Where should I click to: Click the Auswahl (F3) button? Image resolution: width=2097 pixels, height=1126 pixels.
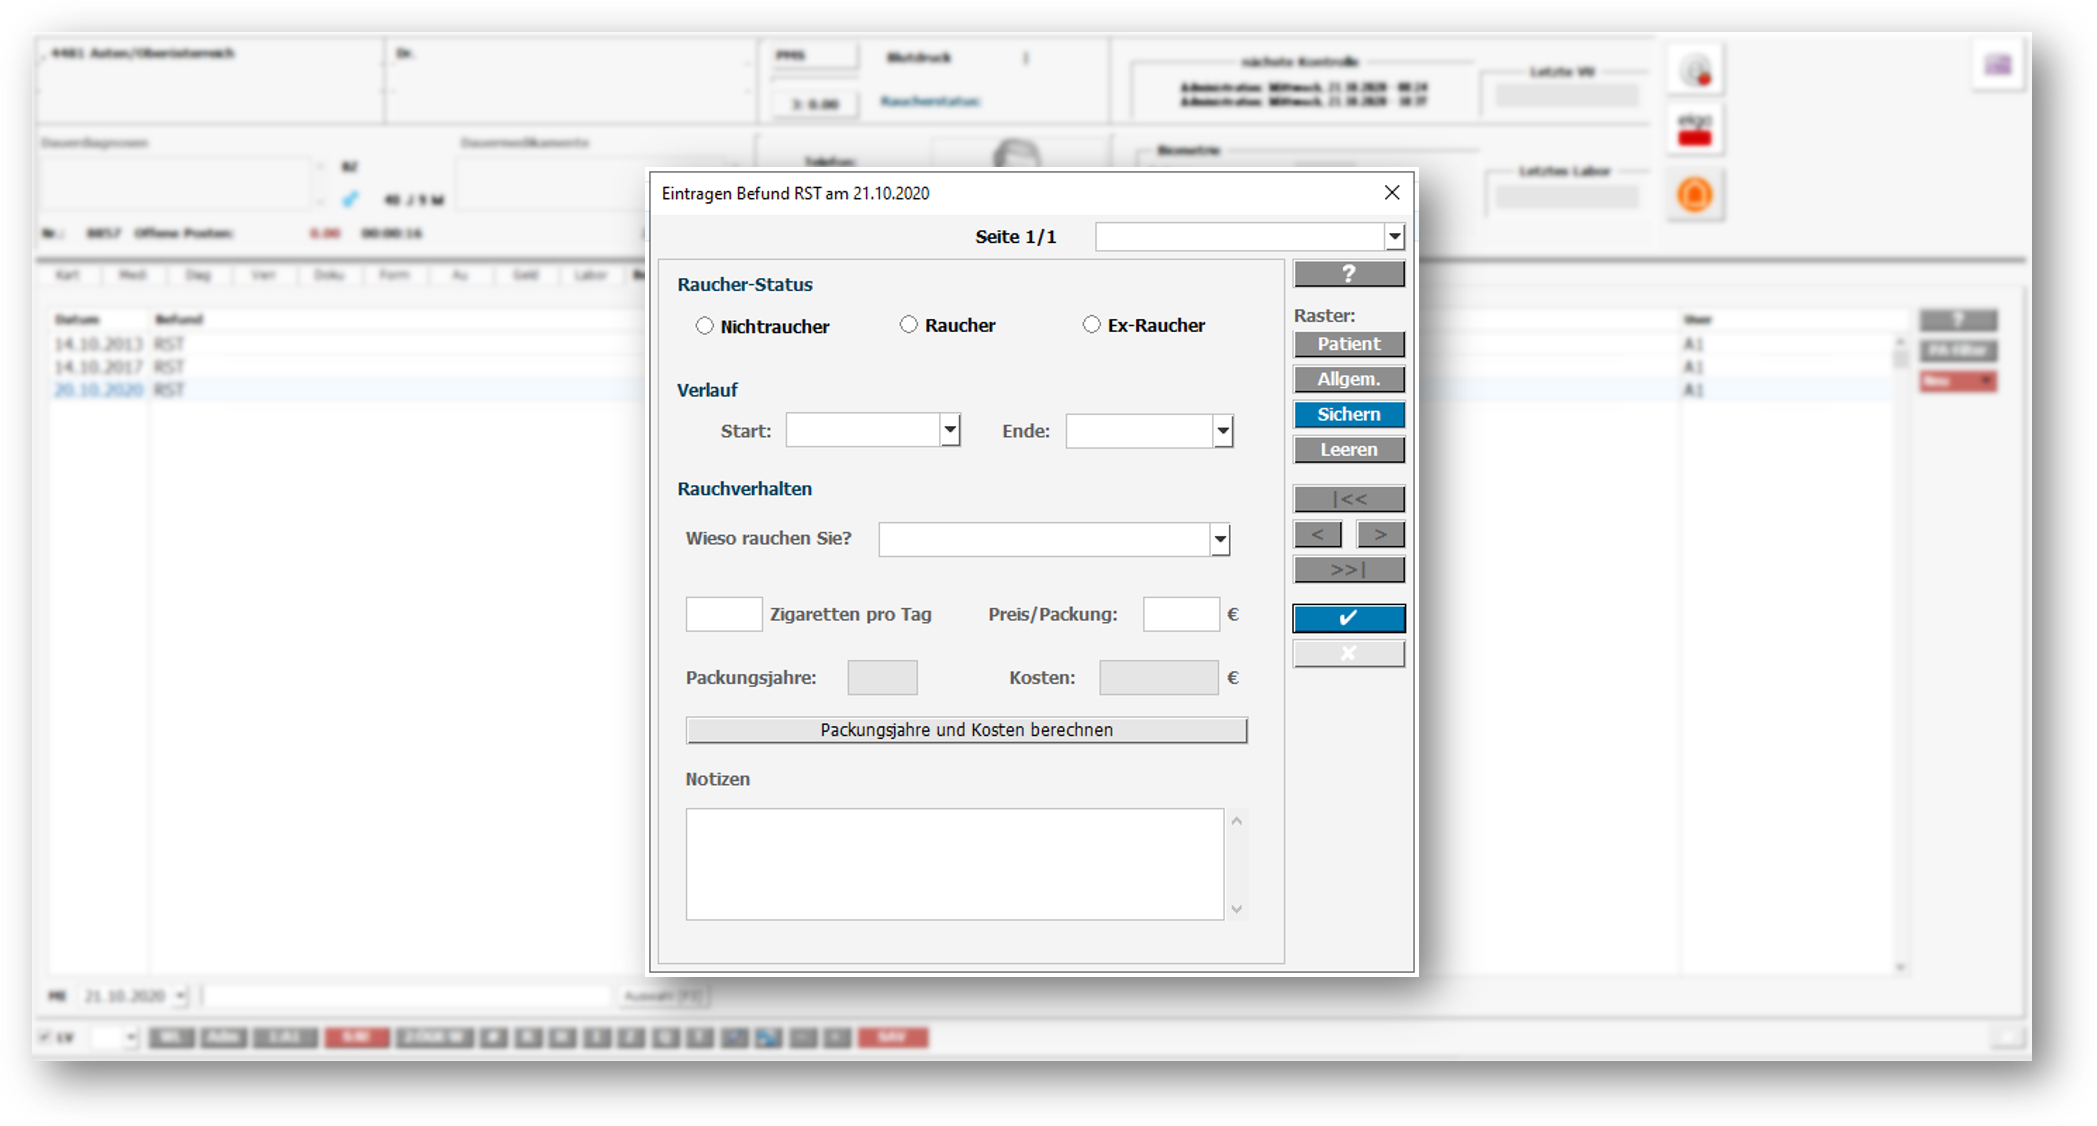point(663,996)
